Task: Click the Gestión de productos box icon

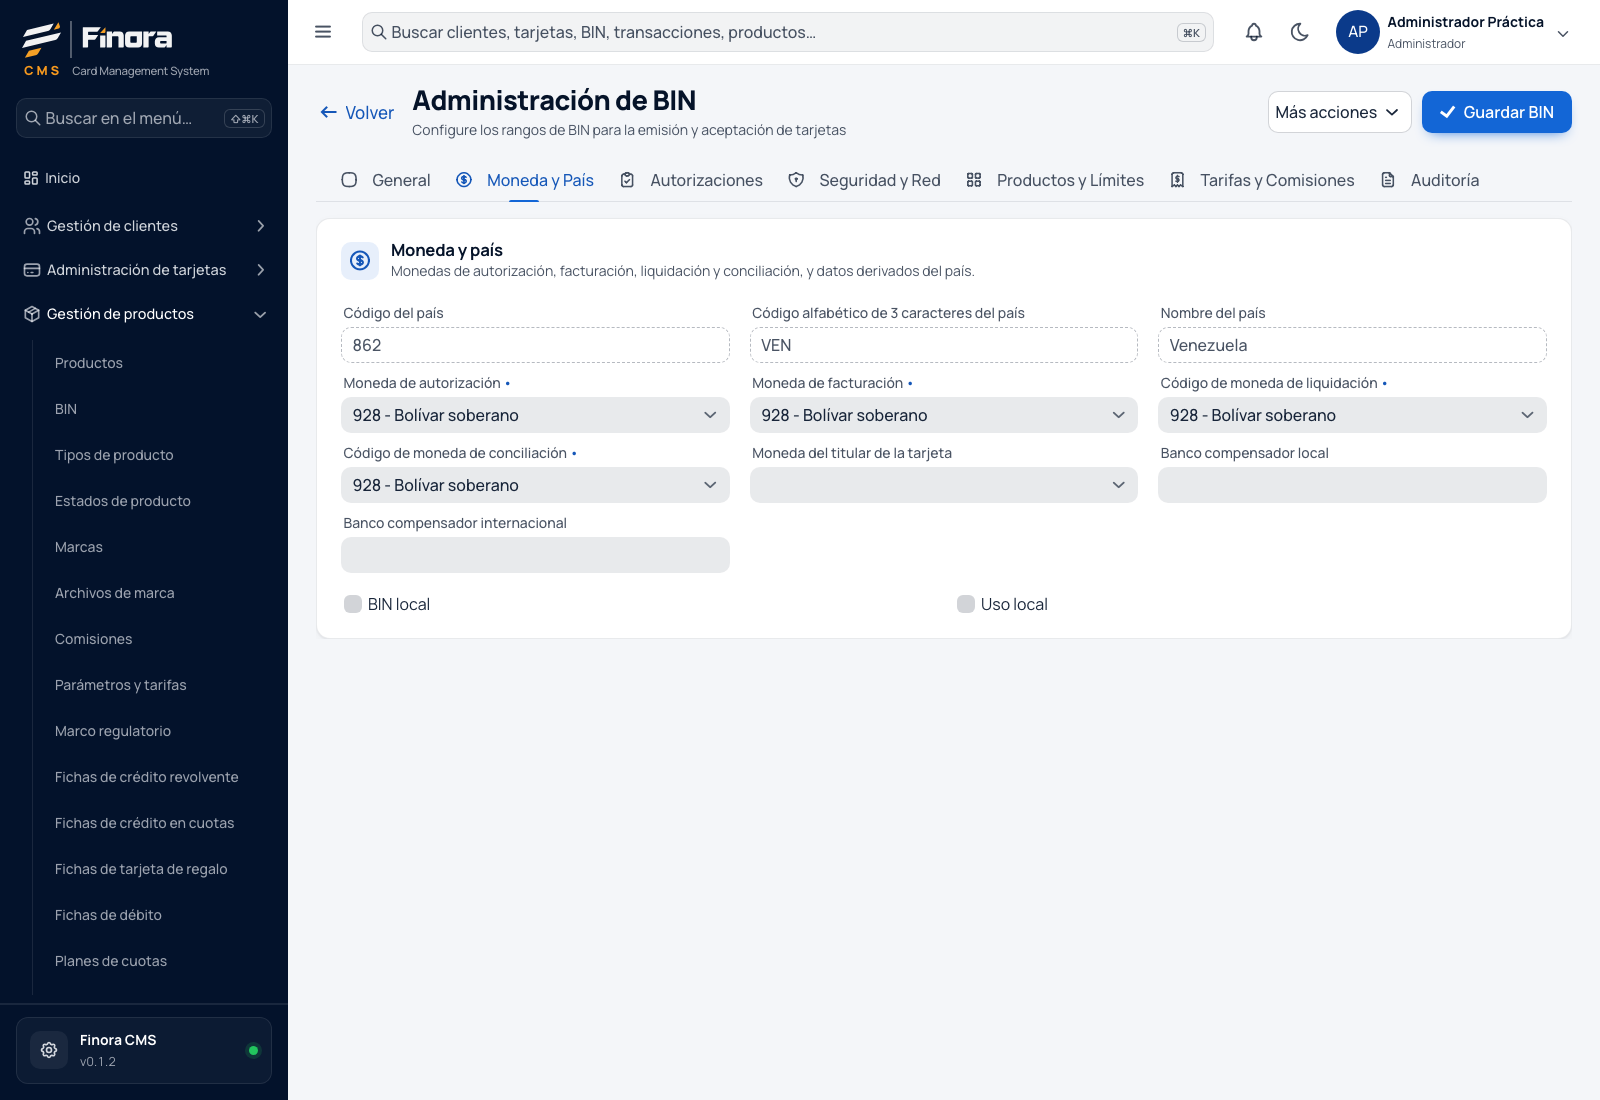Action: point(32,314)
